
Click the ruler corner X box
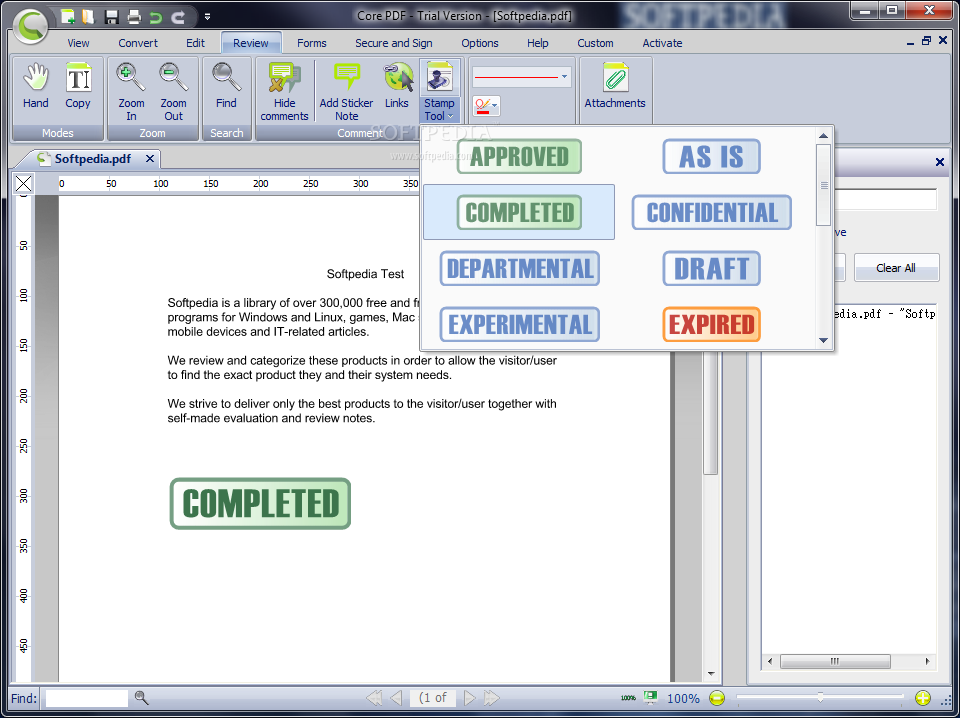pyautogui.click(x=24, y=183)
